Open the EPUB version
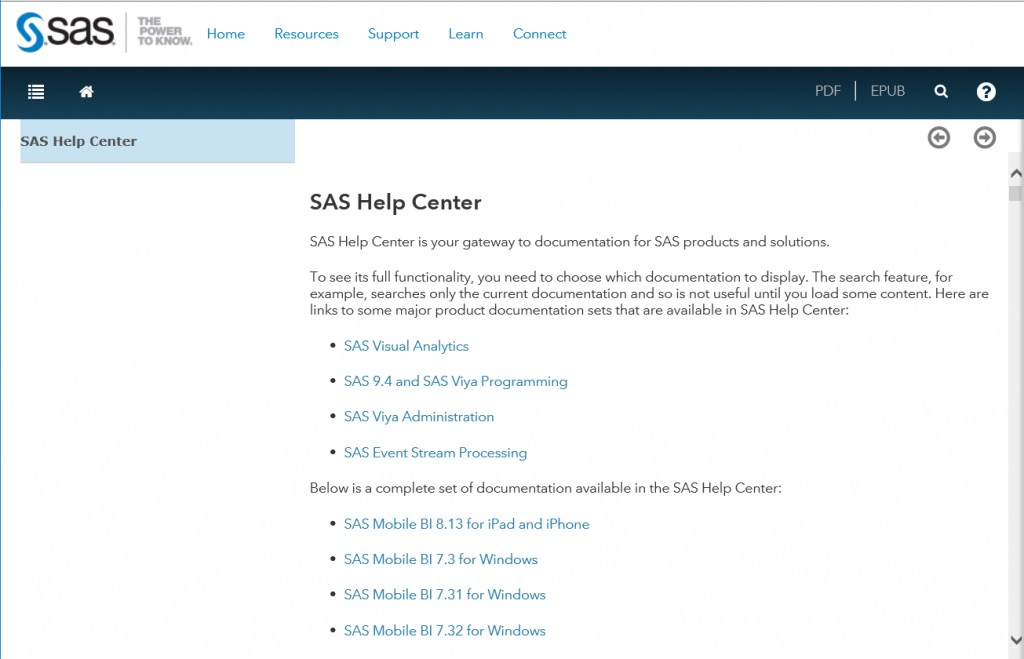 point(887,90)
